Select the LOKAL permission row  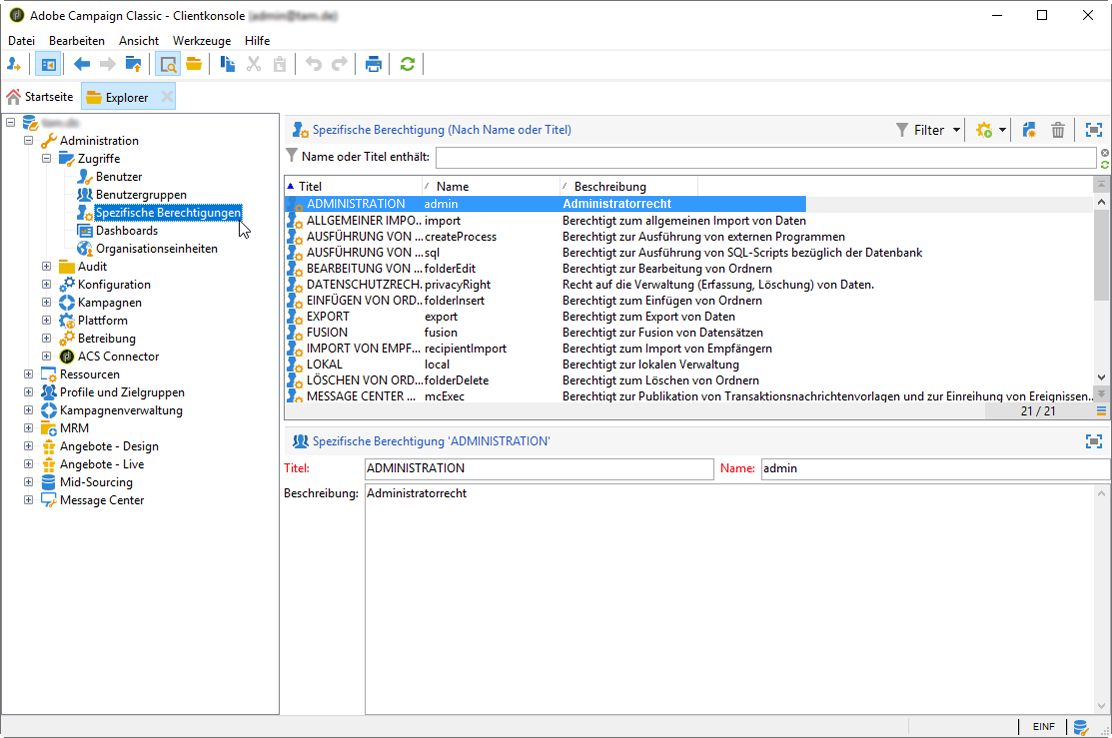point(688,364)
